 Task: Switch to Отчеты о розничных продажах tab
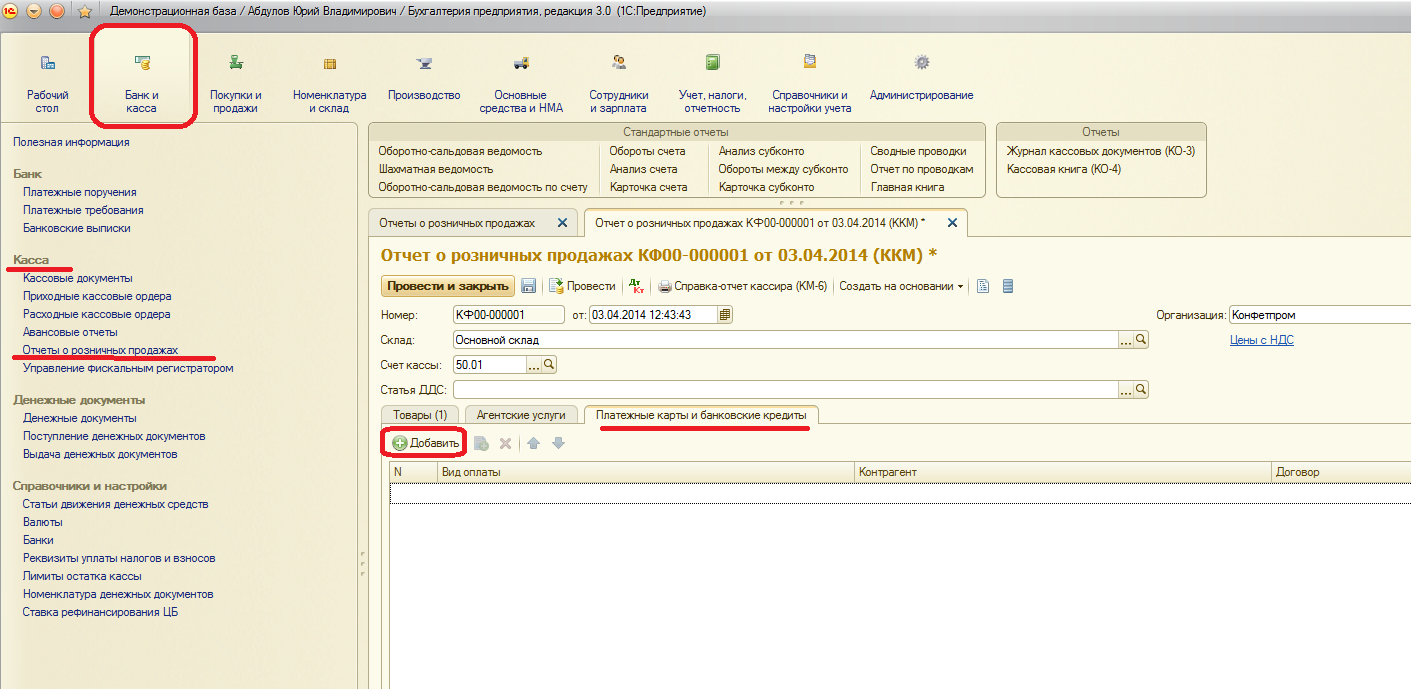click(x=458, y=223)
